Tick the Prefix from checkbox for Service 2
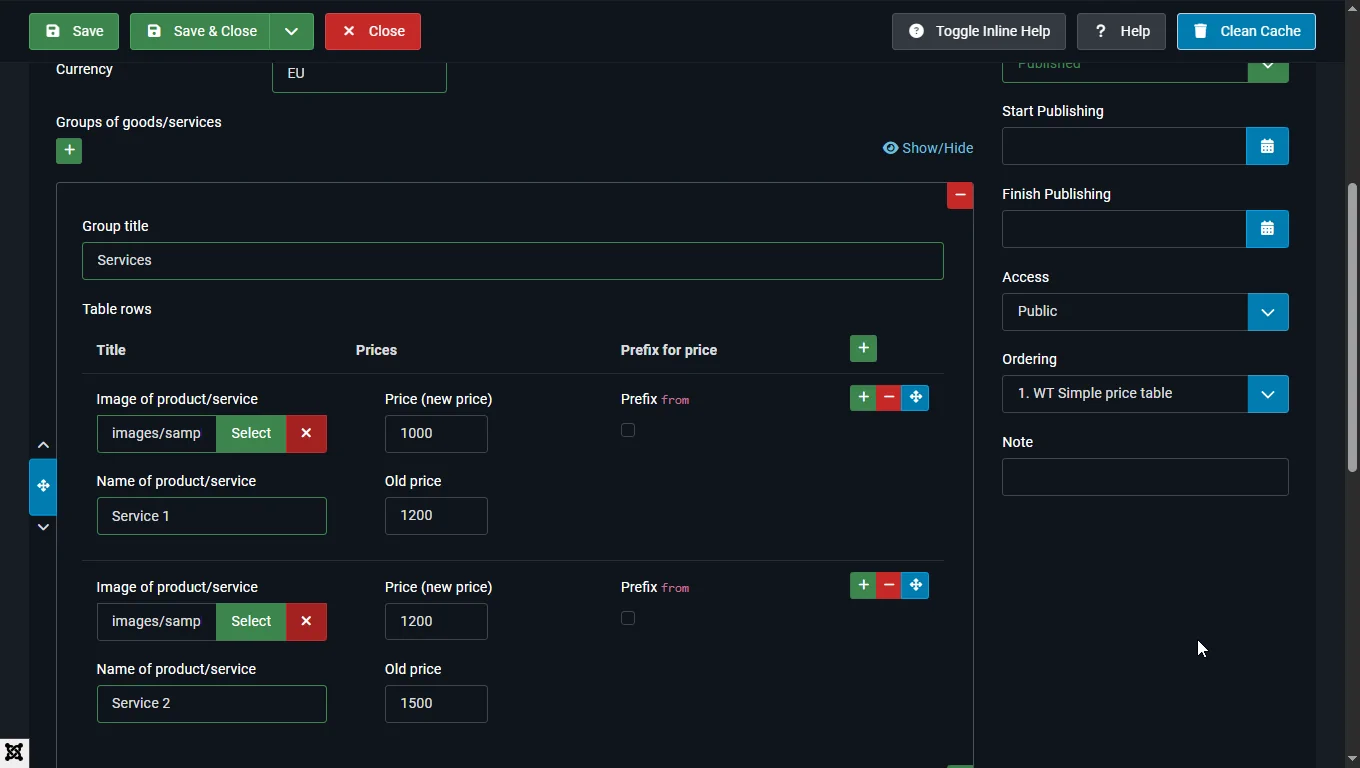The image size is (1360, 768). coord(628,618)
